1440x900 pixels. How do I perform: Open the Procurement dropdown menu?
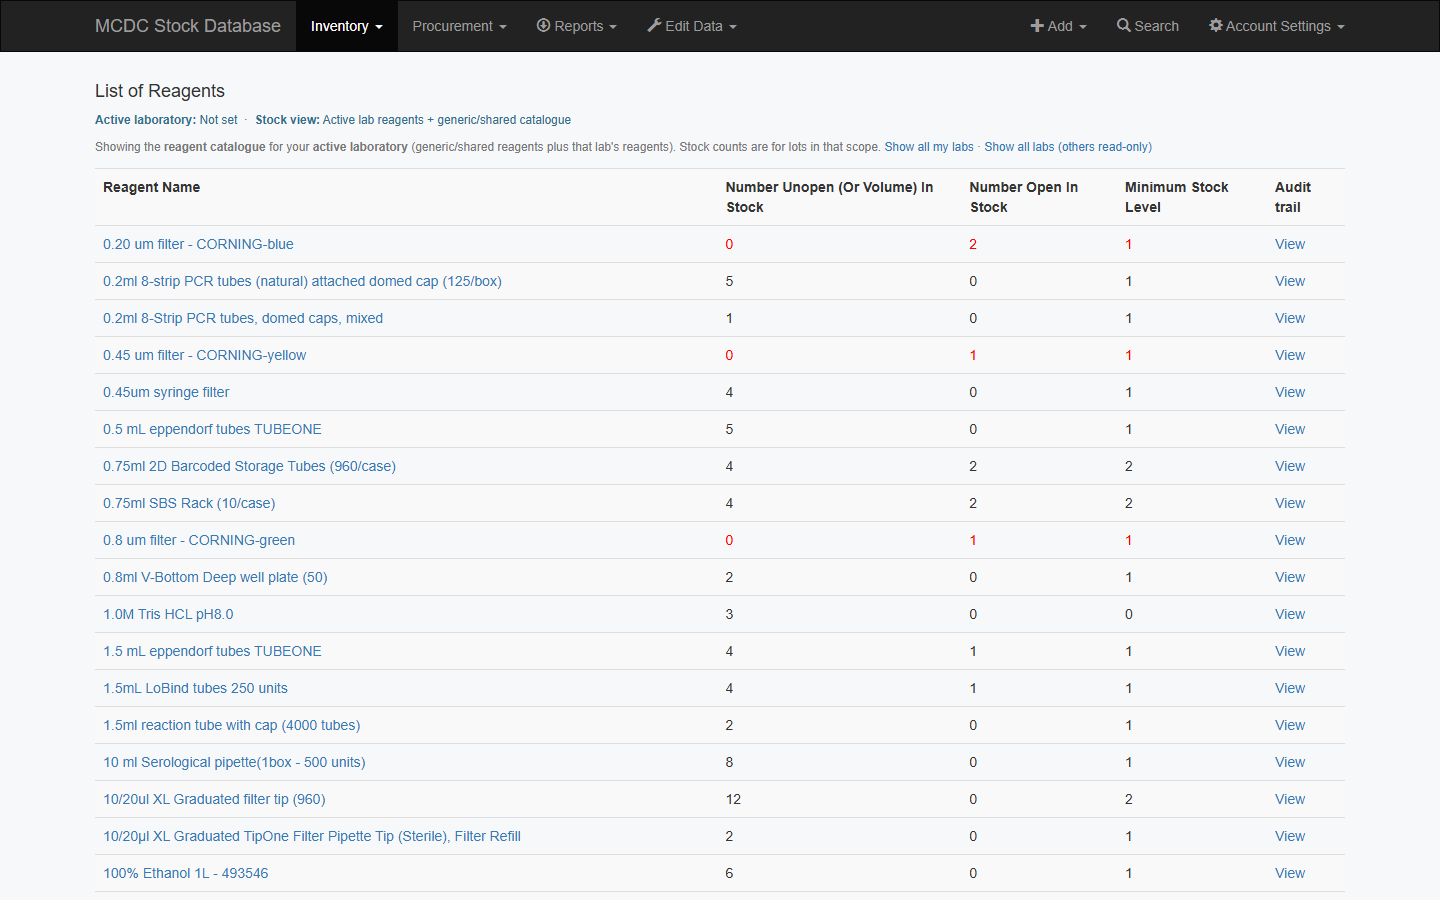460,26
